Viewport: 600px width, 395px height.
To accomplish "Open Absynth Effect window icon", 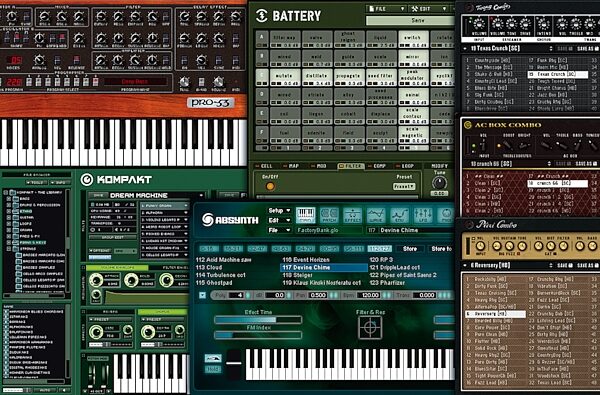I will click(x=352, y=215).
